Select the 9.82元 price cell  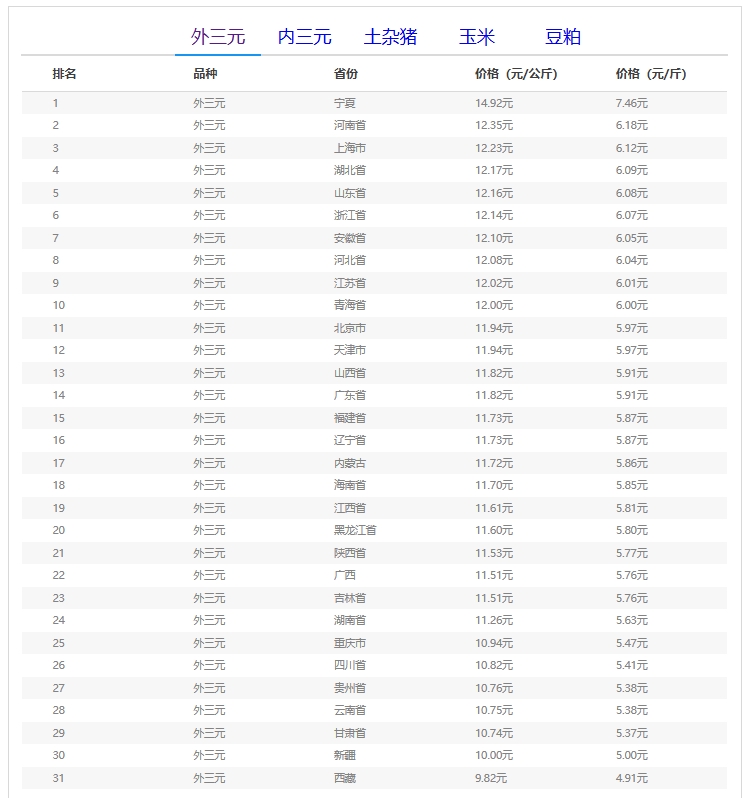[x=491, y=778]
